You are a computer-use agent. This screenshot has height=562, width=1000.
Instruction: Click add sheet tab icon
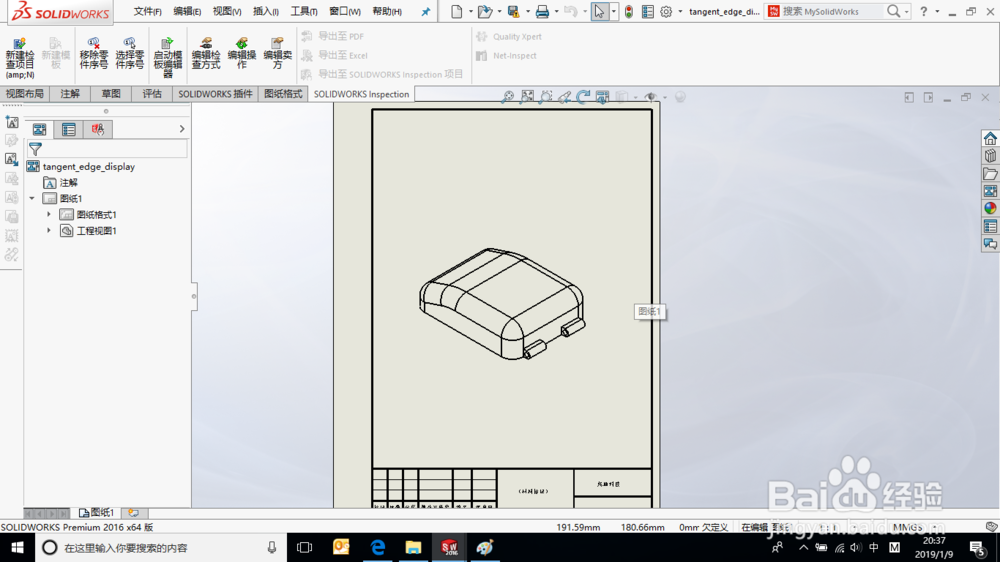(133, 512)
